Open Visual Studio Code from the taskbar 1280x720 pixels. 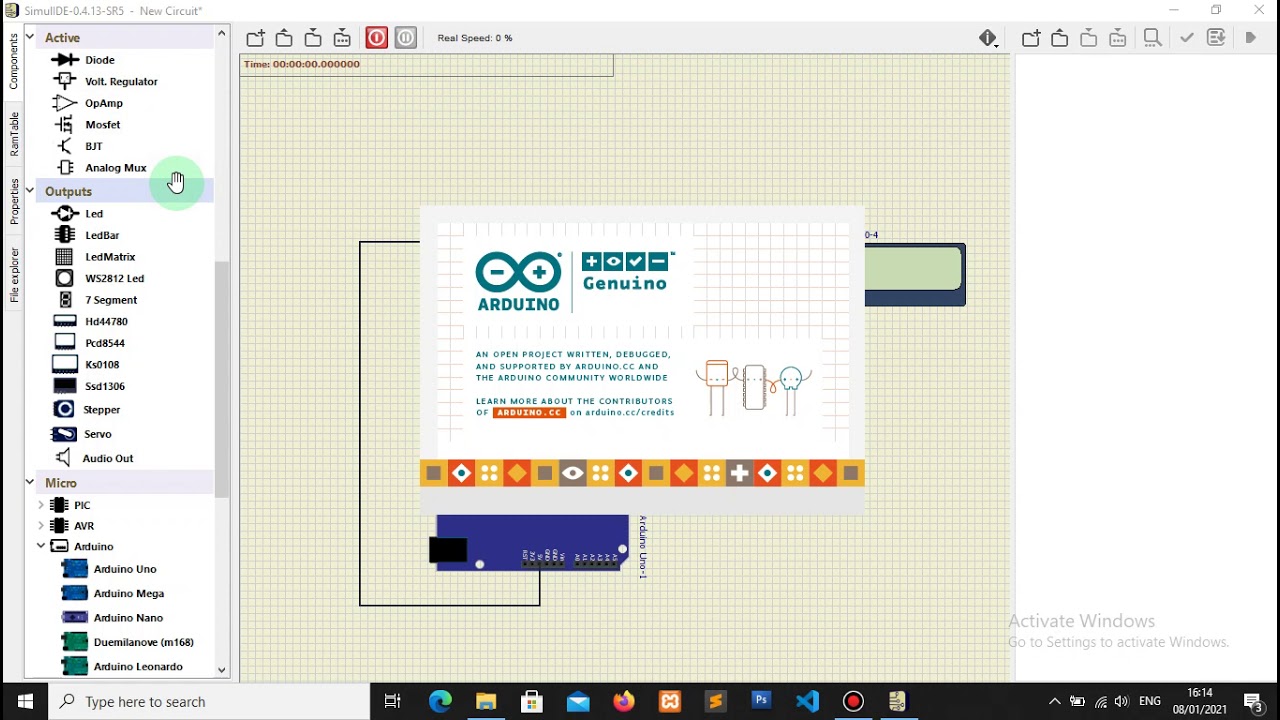pos(807,701)
